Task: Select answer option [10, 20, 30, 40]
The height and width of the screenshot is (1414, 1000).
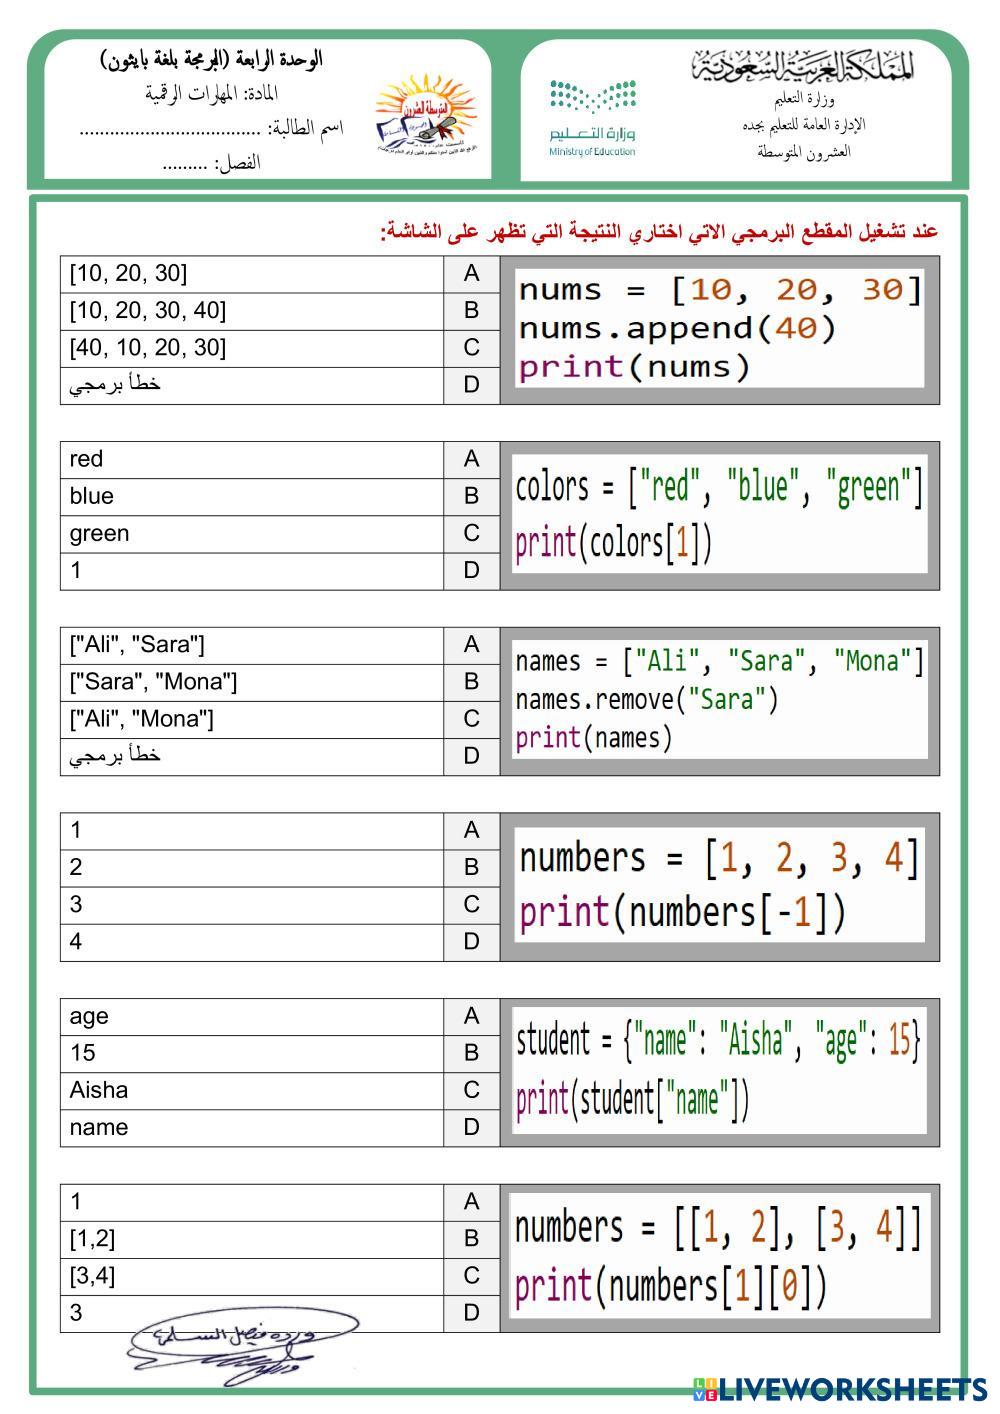Action: coord(252,311)
